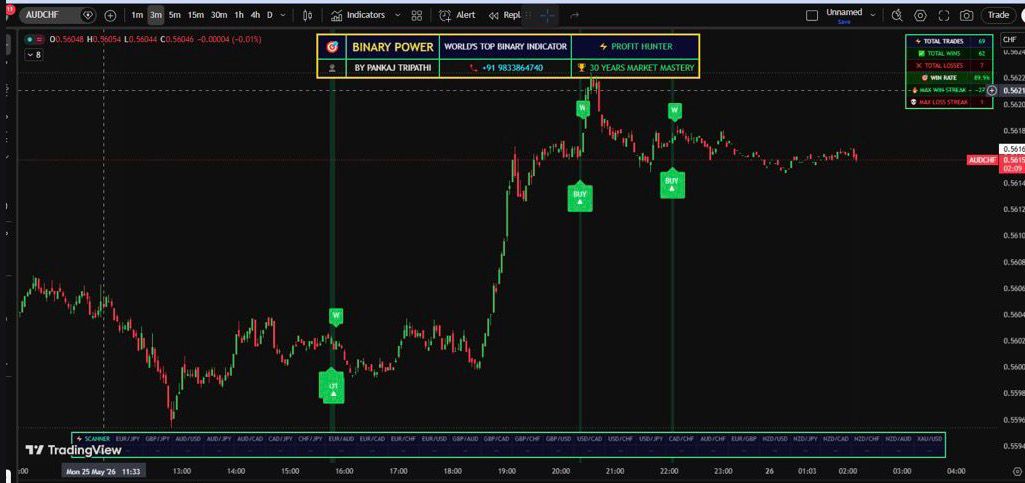Select the 15m timeframe
Viewport: 1025px width, 483px height.
coord(195,15)
